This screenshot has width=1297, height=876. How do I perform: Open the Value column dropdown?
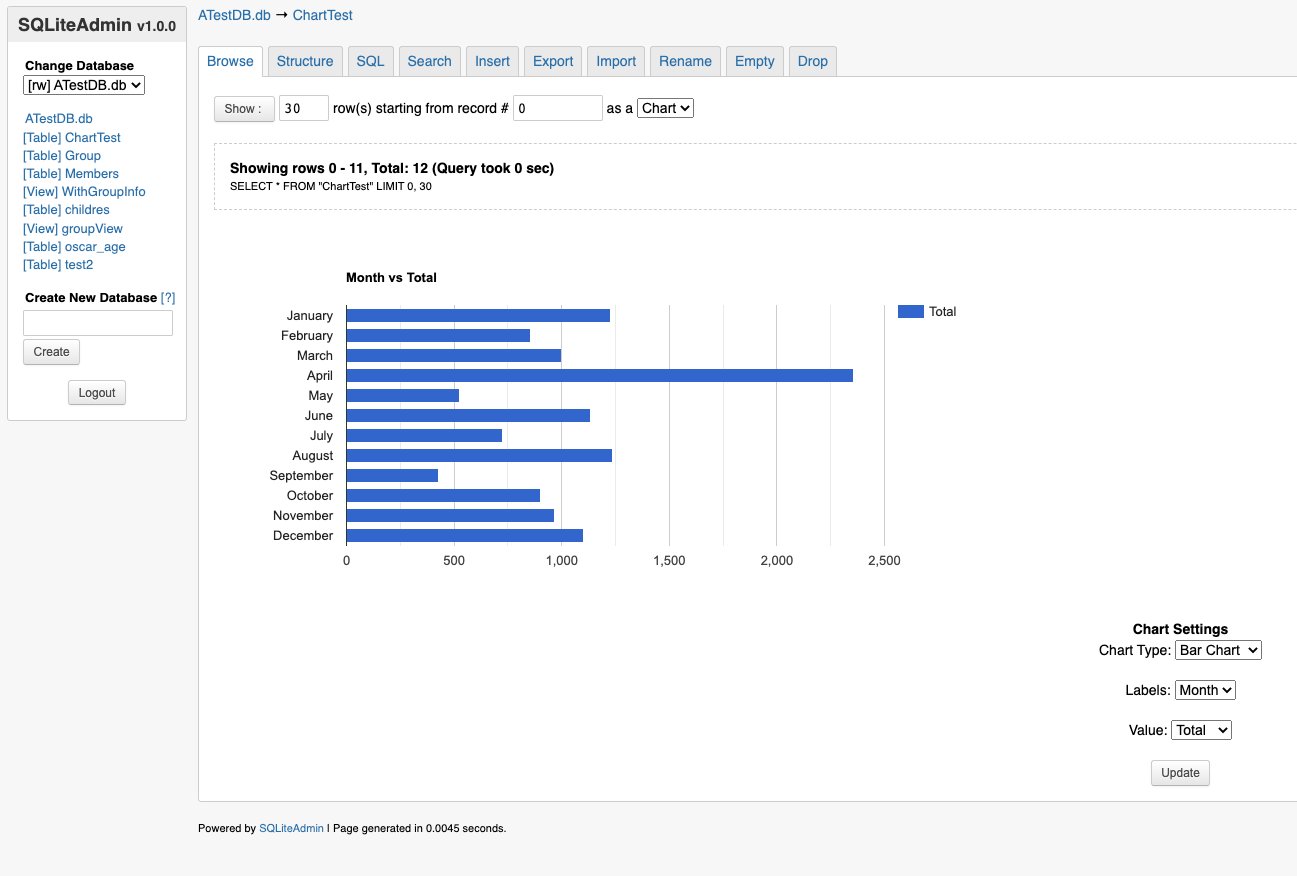click(x=1200, y=730)
